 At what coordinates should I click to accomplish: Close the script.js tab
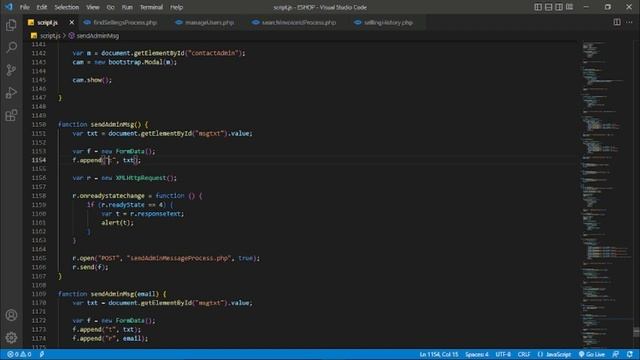pyautogui.click(x=71, y=22)
